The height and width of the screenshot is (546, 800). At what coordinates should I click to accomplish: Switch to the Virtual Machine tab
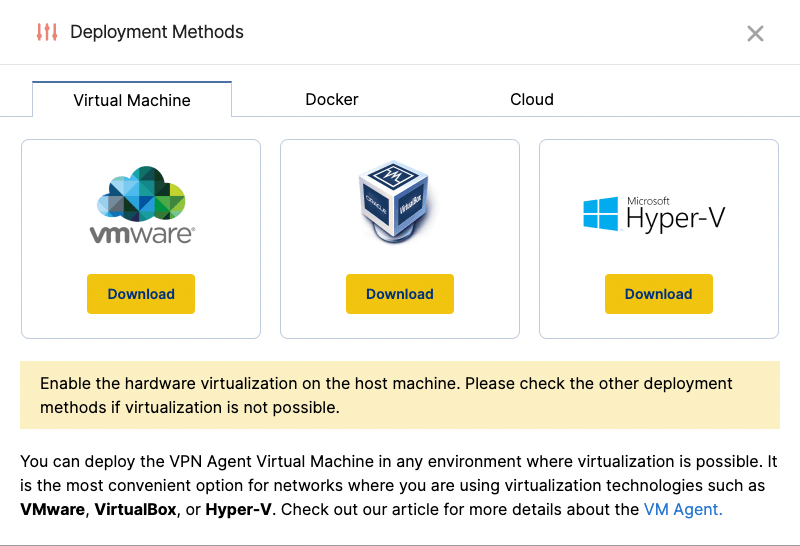[x=132, y=100]
